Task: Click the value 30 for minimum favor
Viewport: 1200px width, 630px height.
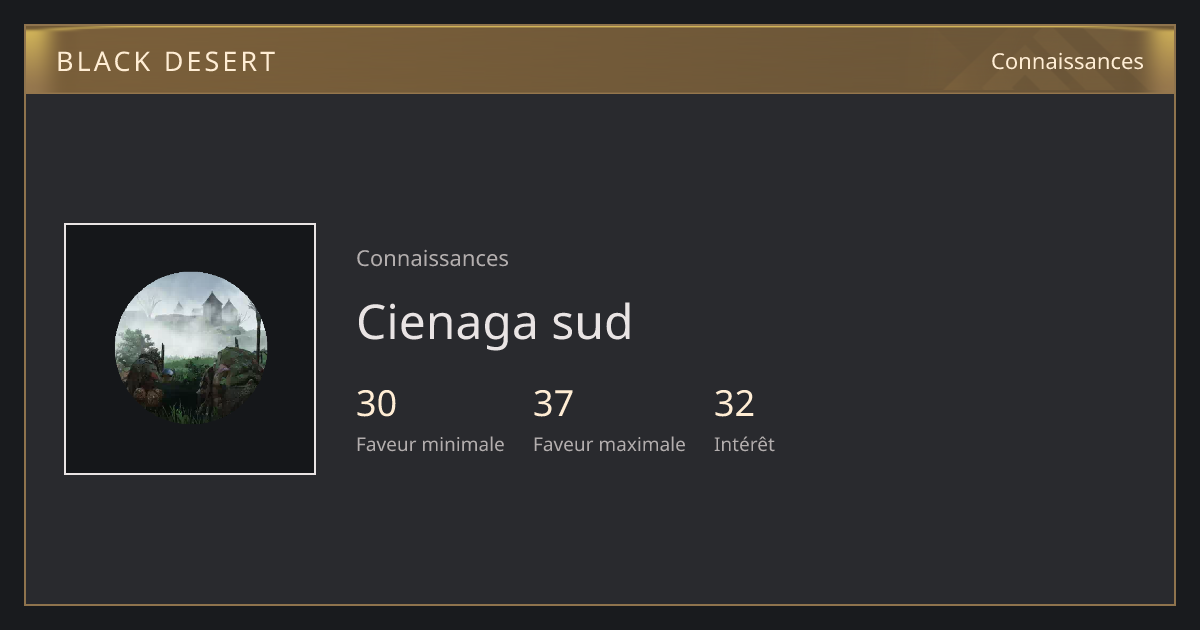Action: pos(376,403)
